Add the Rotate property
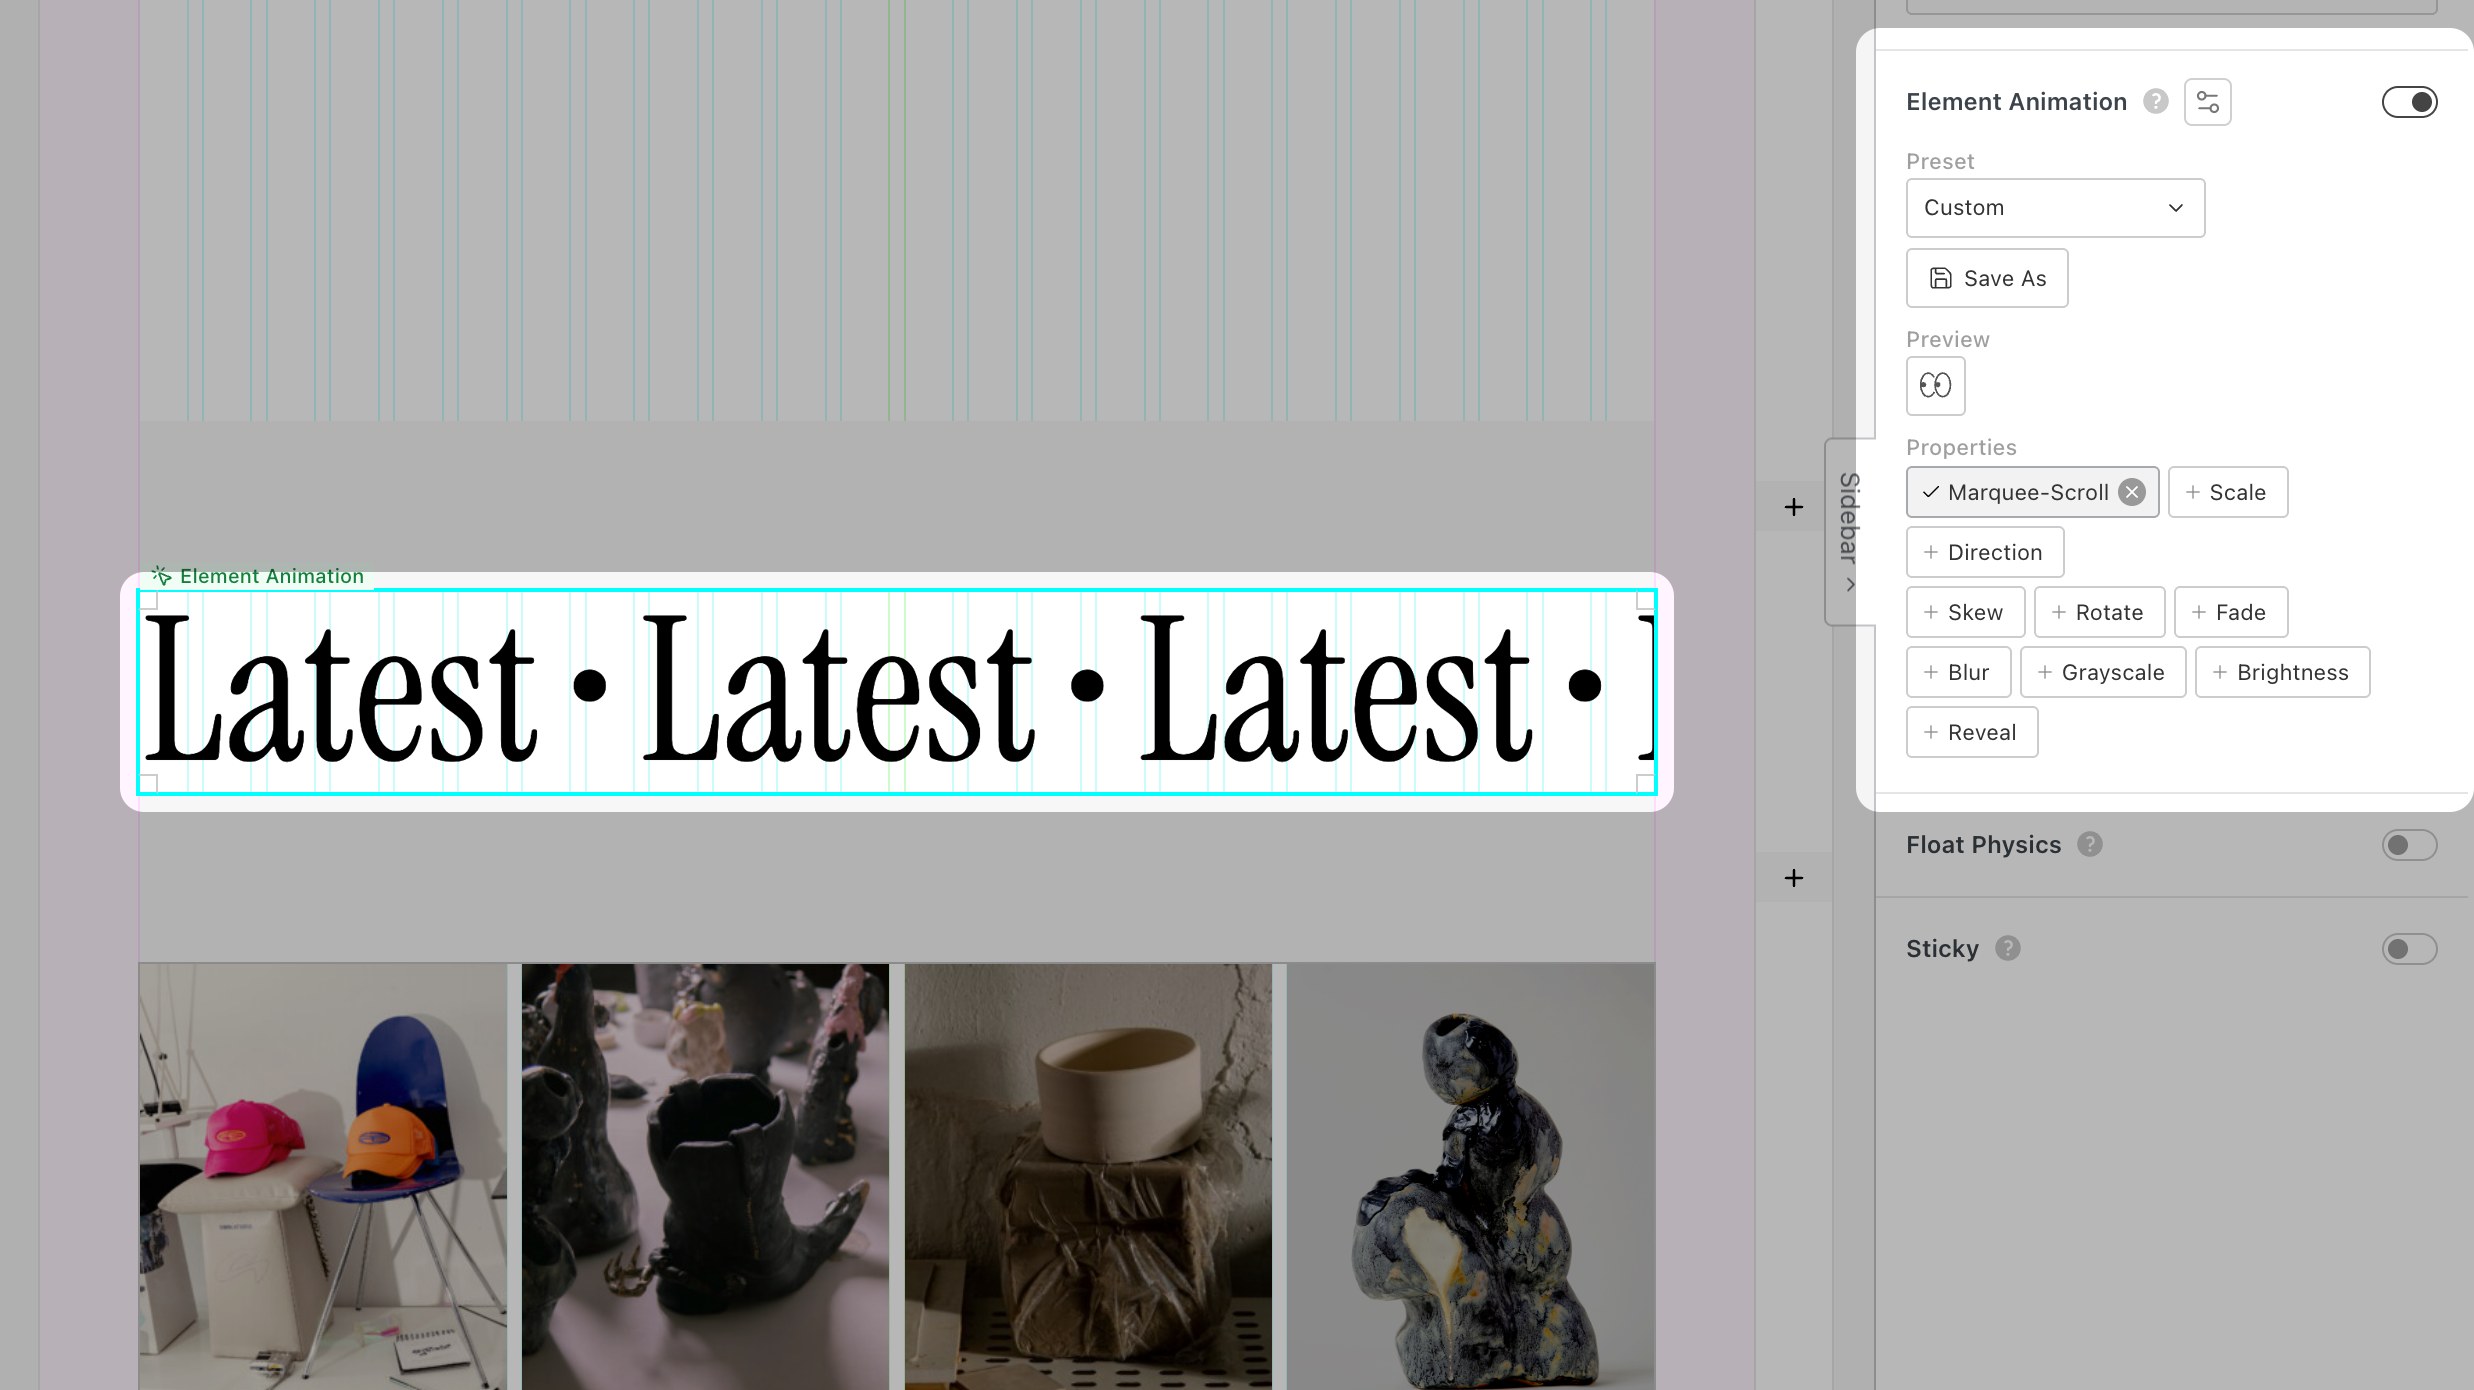The width and height of the screenshot is (2474, 1390). click(x=2099, y=612)
